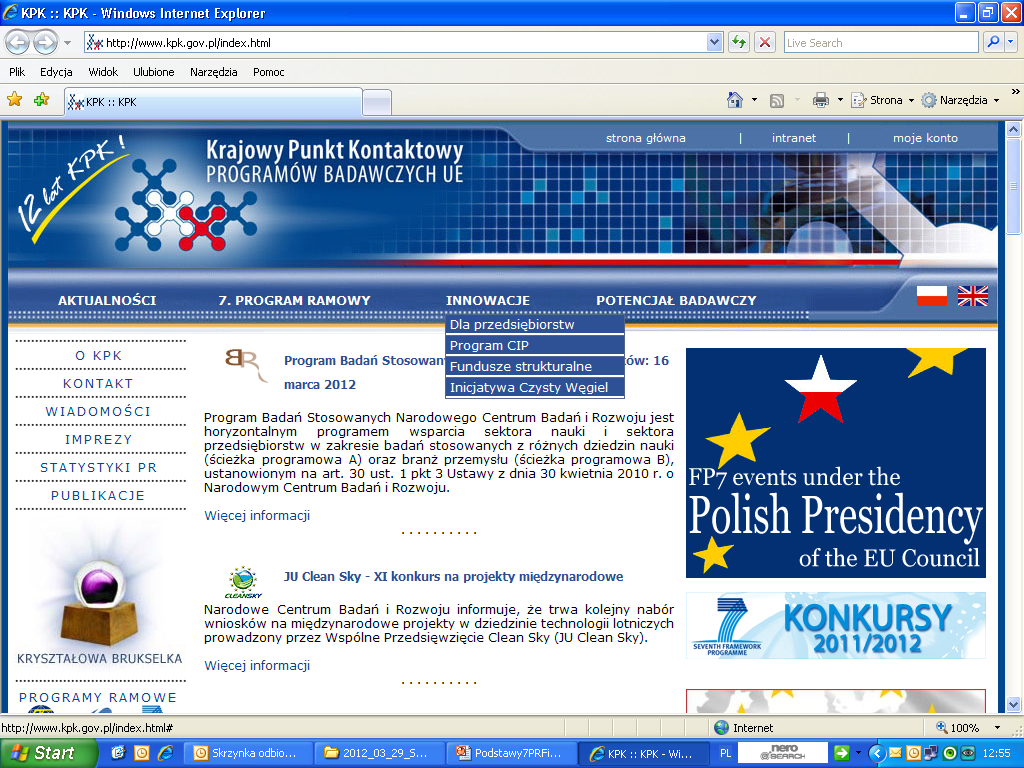1024x768 pixels.
Task: Open the WIADOMOŚCI sidebar link
Action: (x=98, y=411)
